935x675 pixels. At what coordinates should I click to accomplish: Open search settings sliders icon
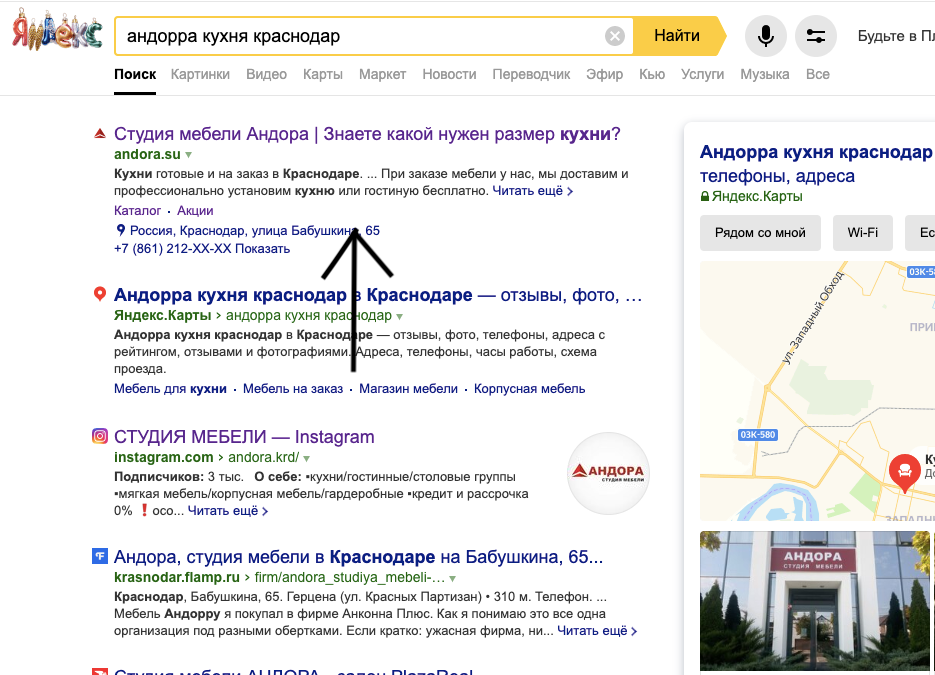[816, 35]
